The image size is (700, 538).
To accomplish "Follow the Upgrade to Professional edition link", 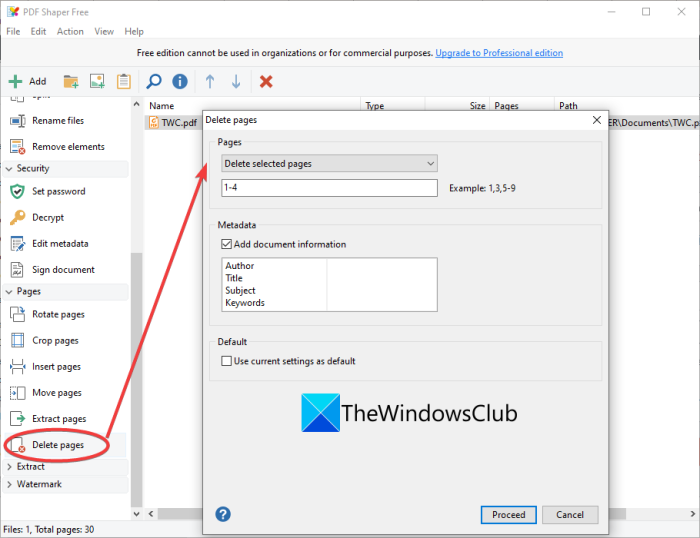I will (x=499, y=53).
